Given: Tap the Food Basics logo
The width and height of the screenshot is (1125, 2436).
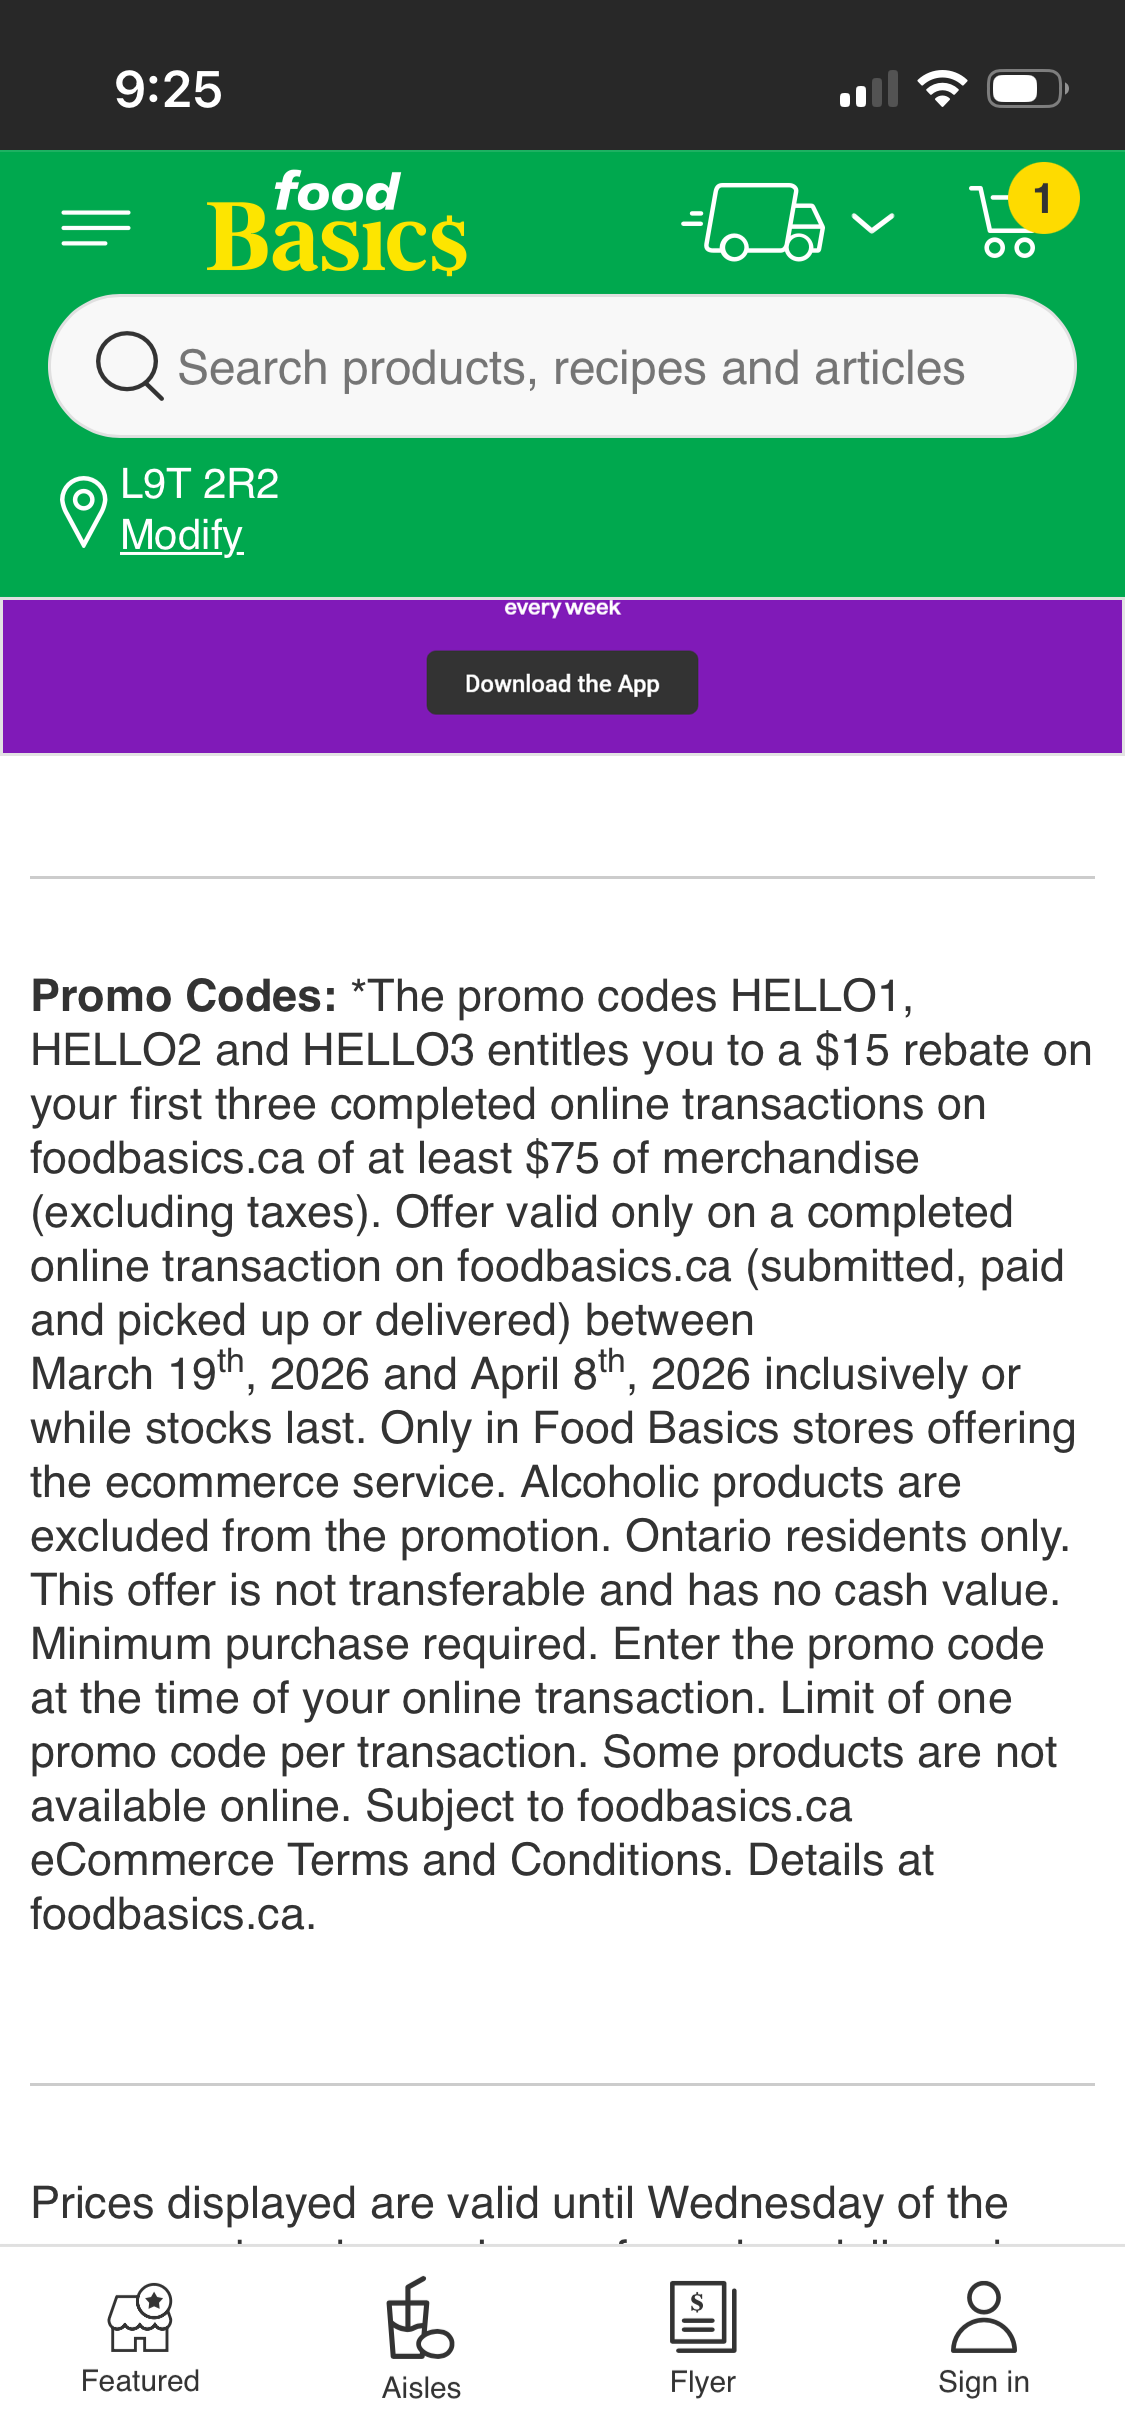Looking at the screenshot, I should 337,224.
